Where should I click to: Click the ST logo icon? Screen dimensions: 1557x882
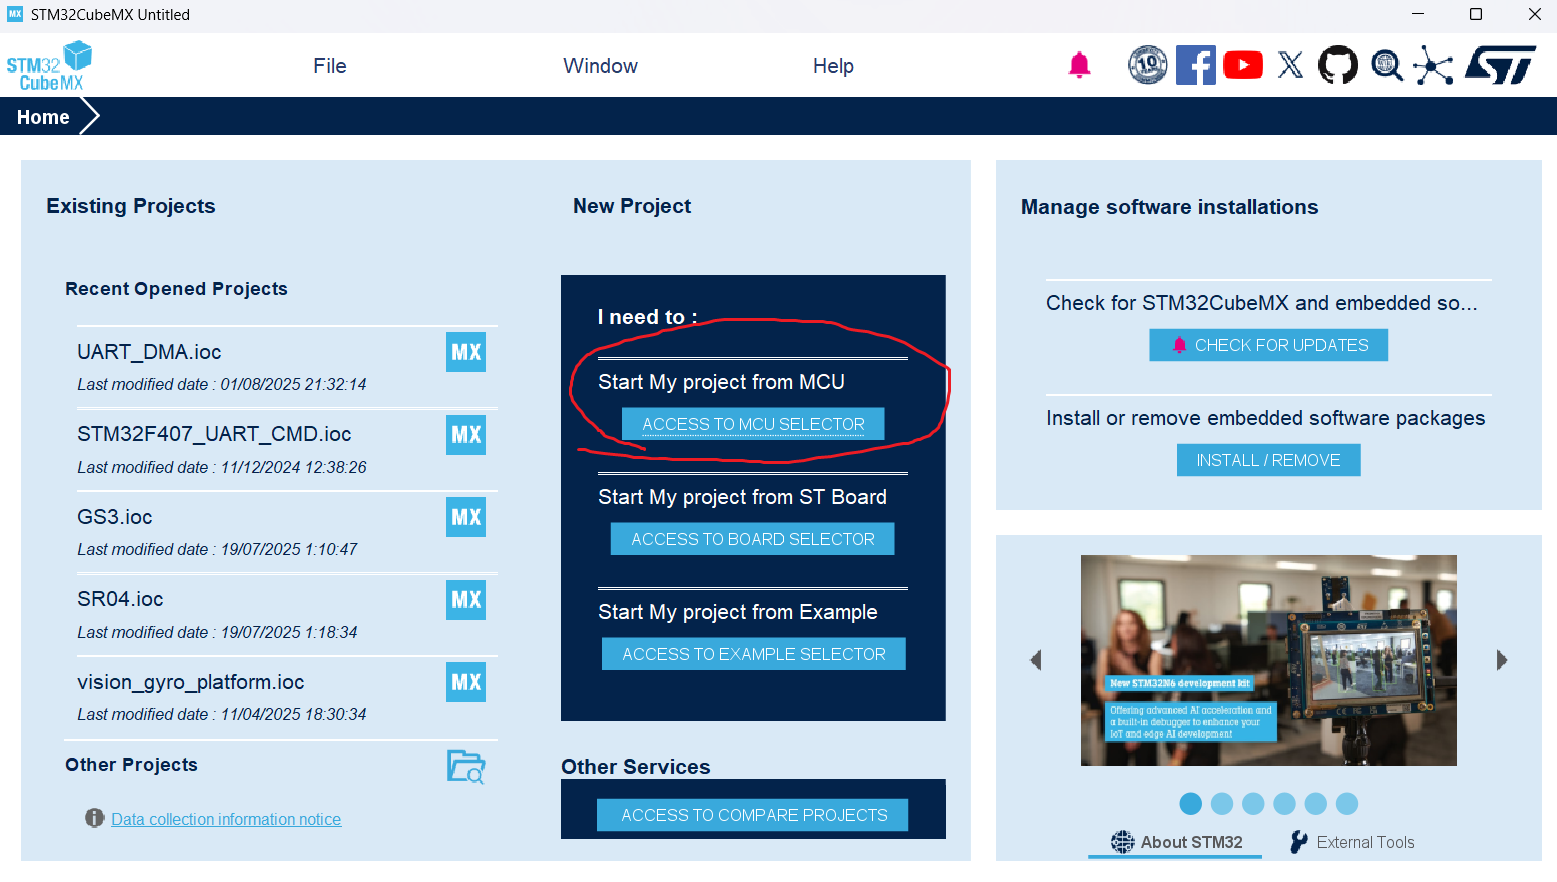point(1500,65)
